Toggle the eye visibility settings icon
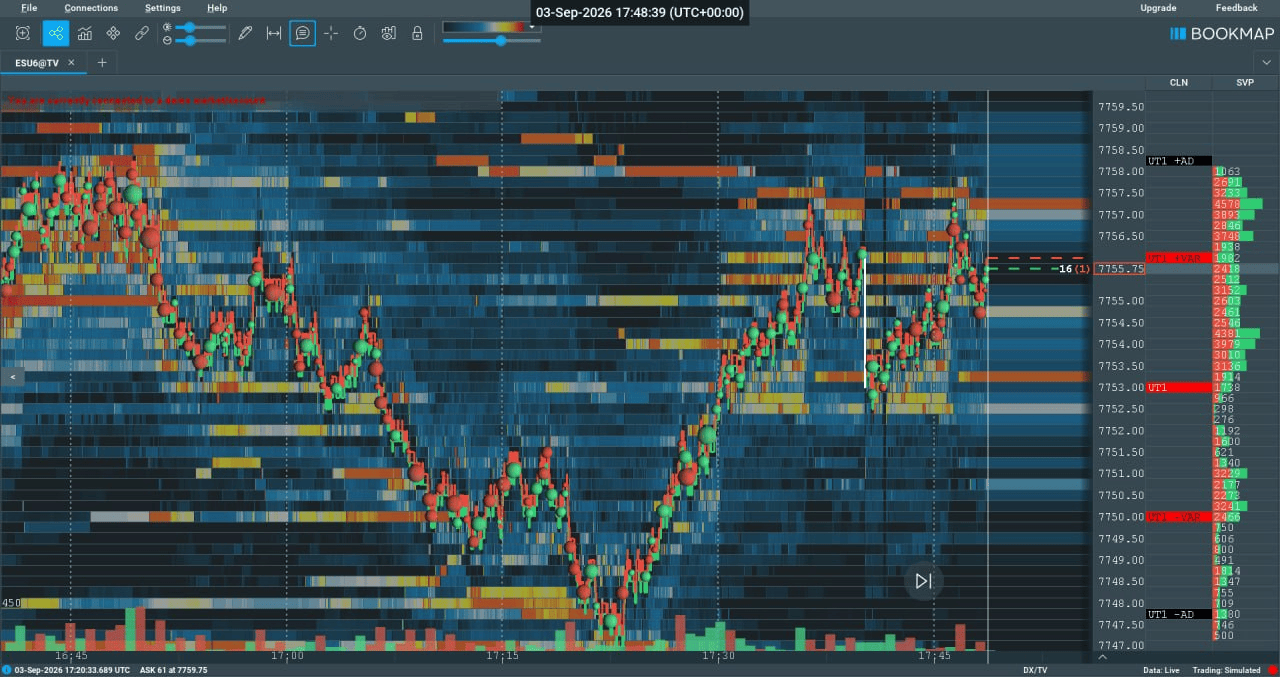The image size is (1280, 677). 389,33
